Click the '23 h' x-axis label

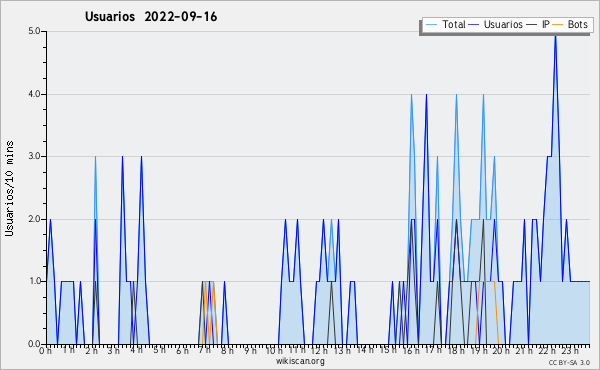pos(569,351)
